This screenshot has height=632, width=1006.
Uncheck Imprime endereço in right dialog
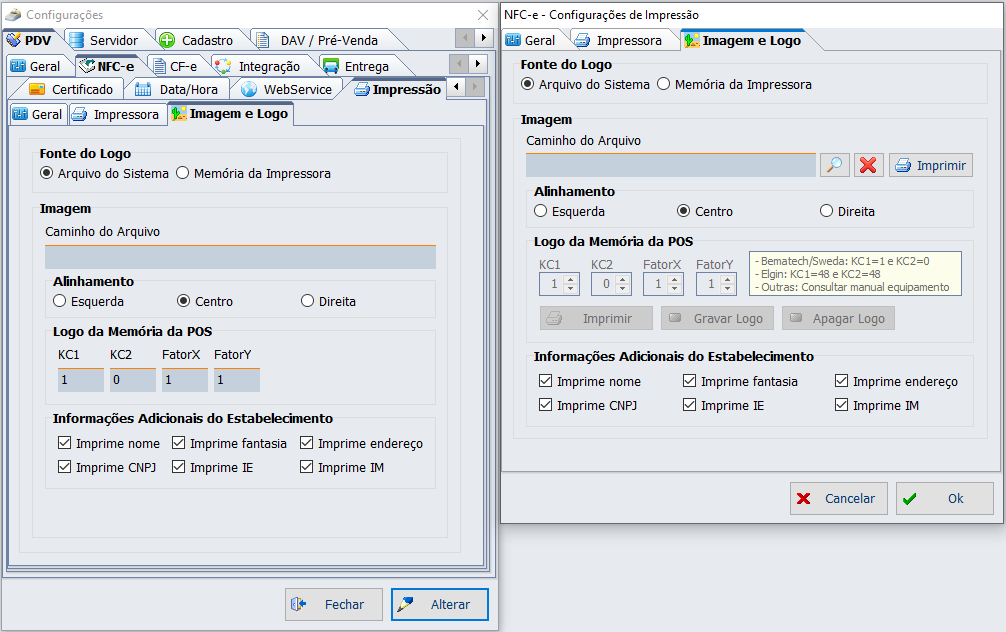coord(841,381)
